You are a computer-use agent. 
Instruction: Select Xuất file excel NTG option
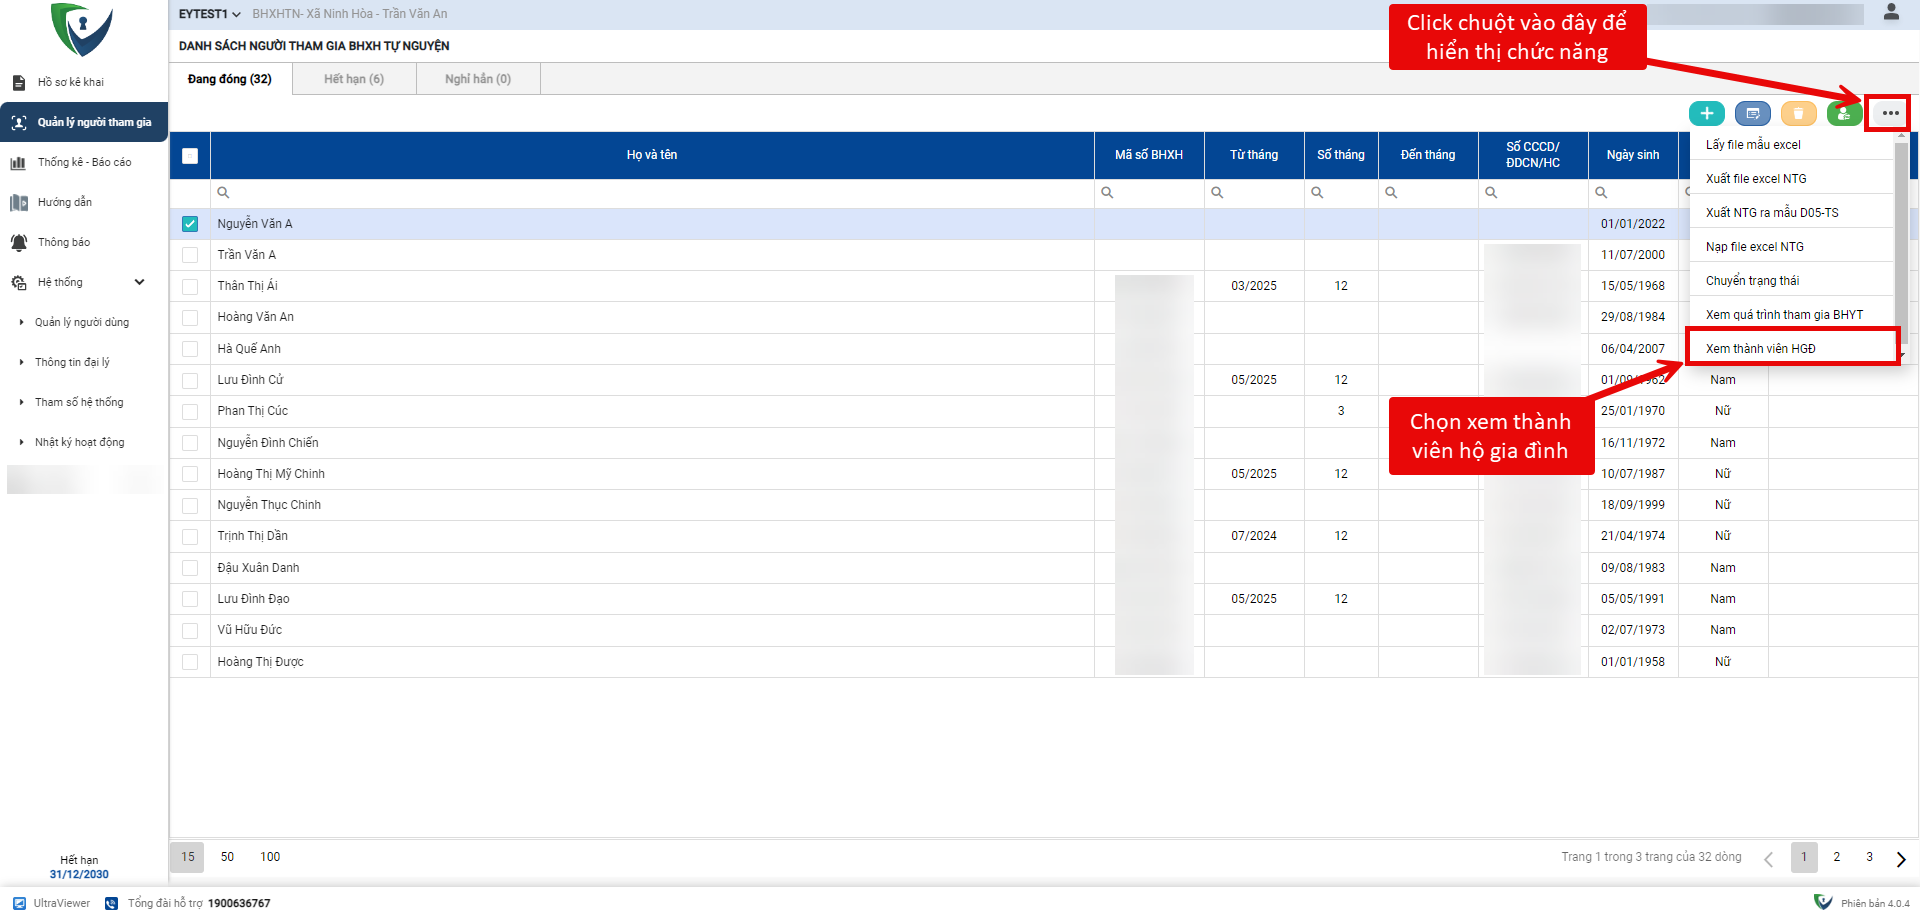[1756, 179]
